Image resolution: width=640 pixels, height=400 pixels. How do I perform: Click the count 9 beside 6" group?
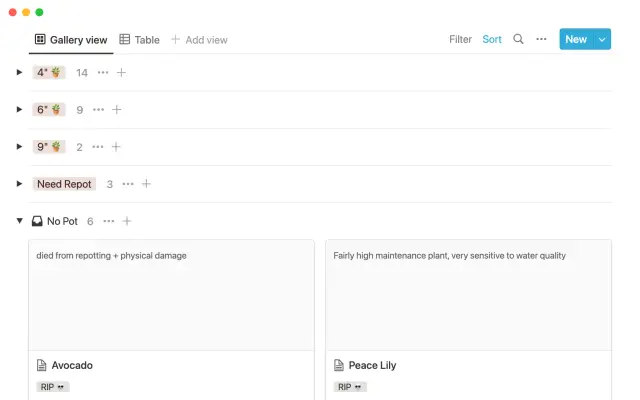(x=80, y=110)
